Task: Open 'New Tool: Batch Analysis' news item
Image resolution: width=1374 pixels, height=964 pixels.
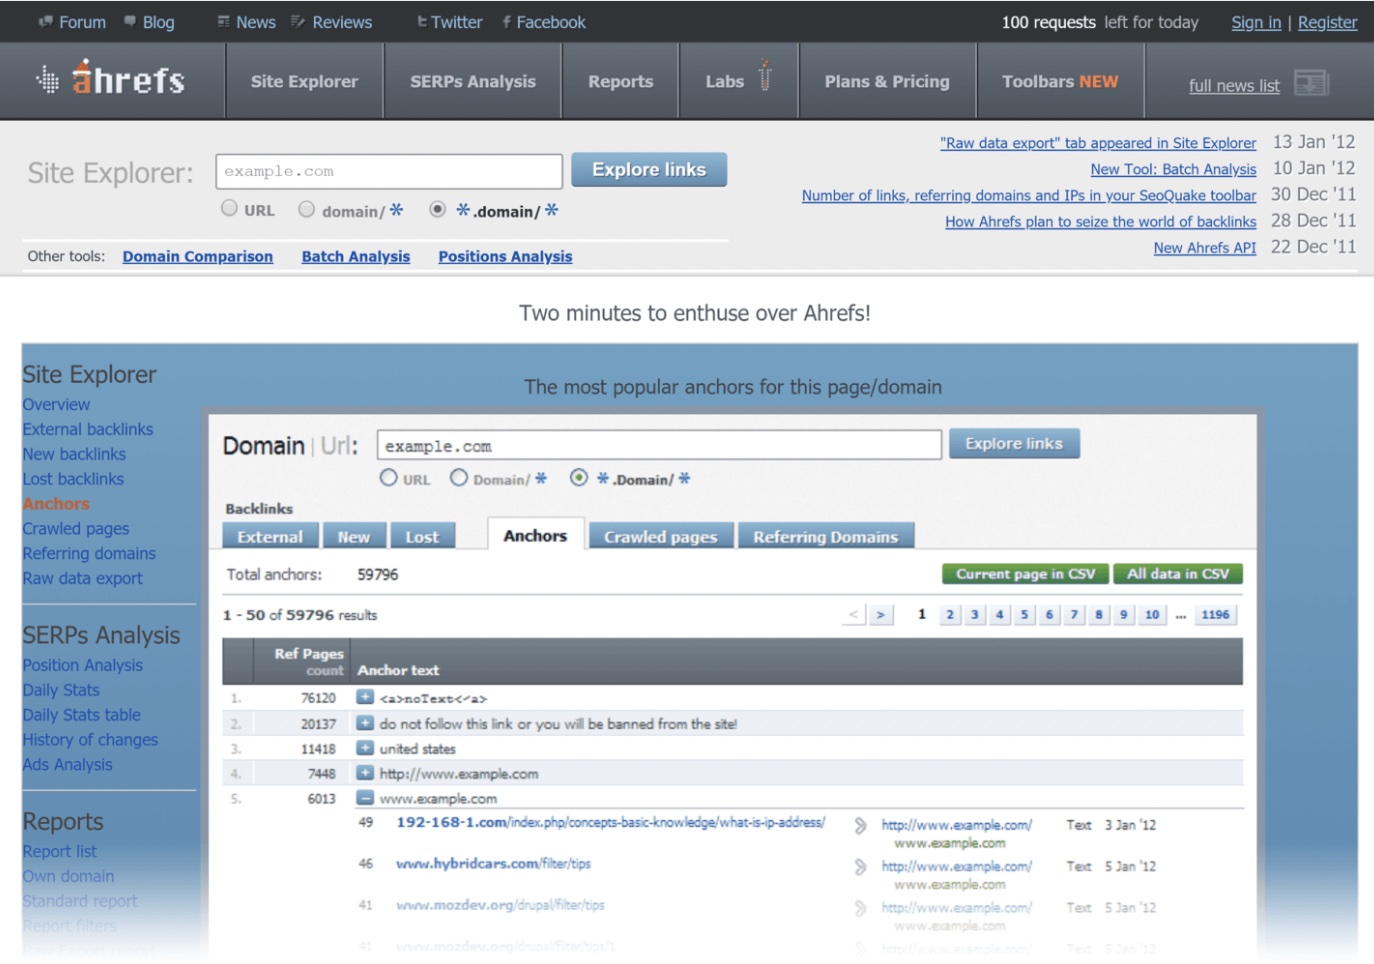Action: [1173, 169]
